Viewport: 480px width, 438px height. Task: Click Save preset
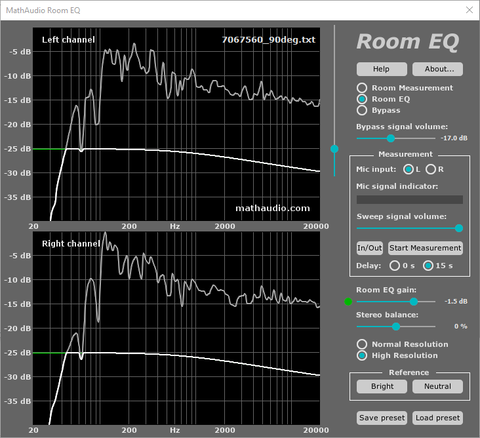coord(382,418)
